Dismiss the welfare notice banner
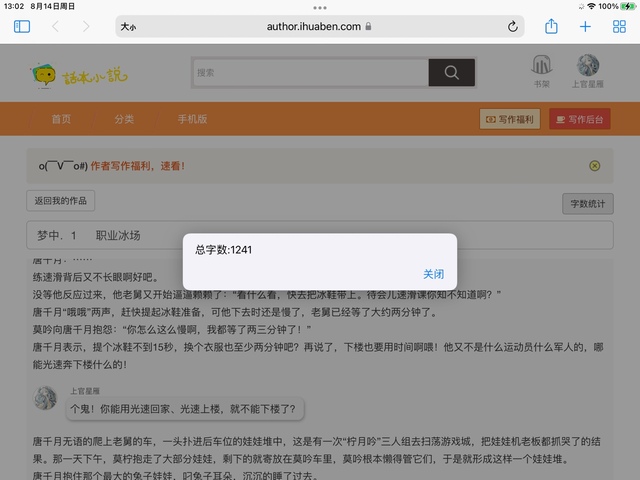Image resolution: width=640 pixels, height=480 pixels. 595,166
